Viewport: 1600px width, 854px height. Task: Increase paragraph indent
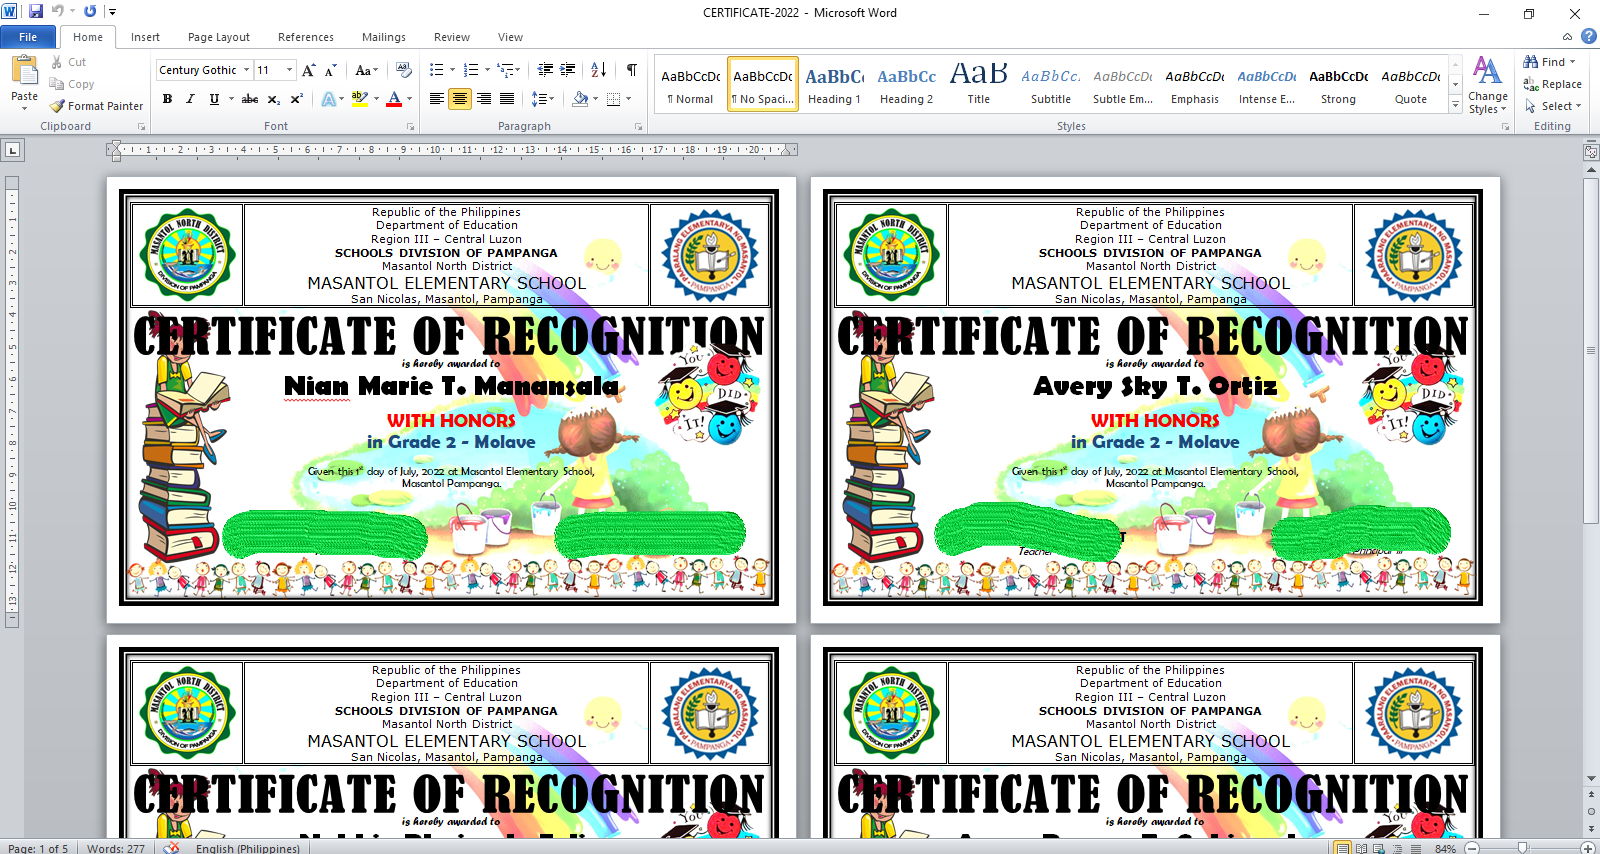(568, 70)
